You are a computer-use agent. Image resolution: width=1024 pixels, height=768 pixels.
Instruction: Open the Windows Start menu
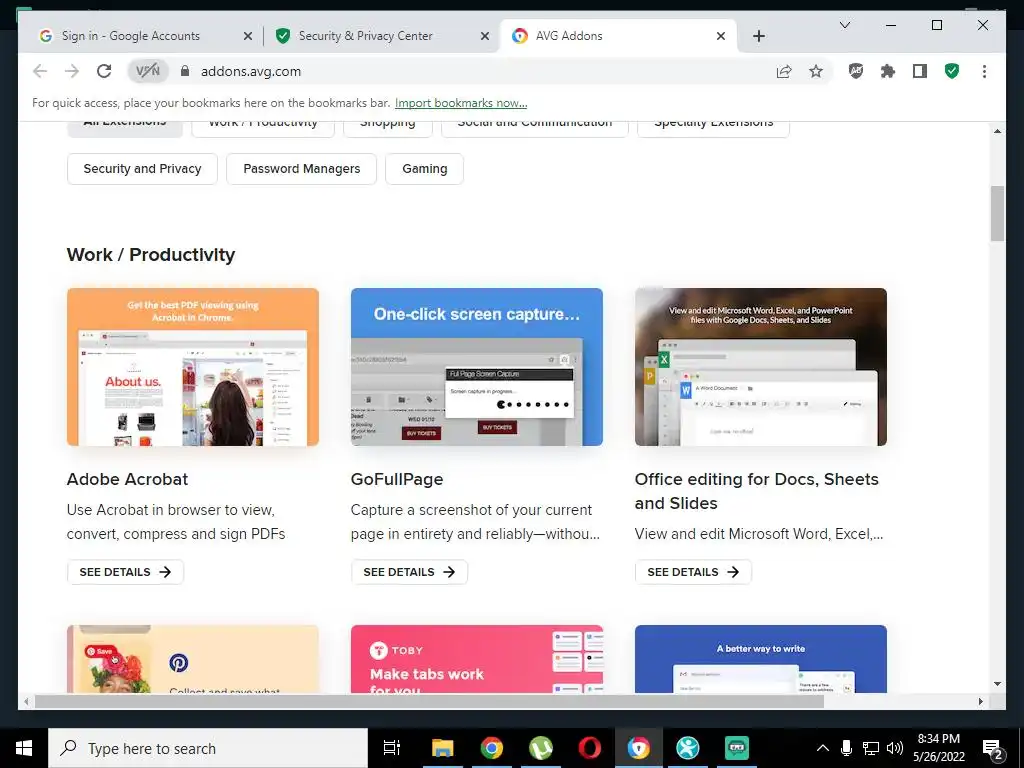24,748
